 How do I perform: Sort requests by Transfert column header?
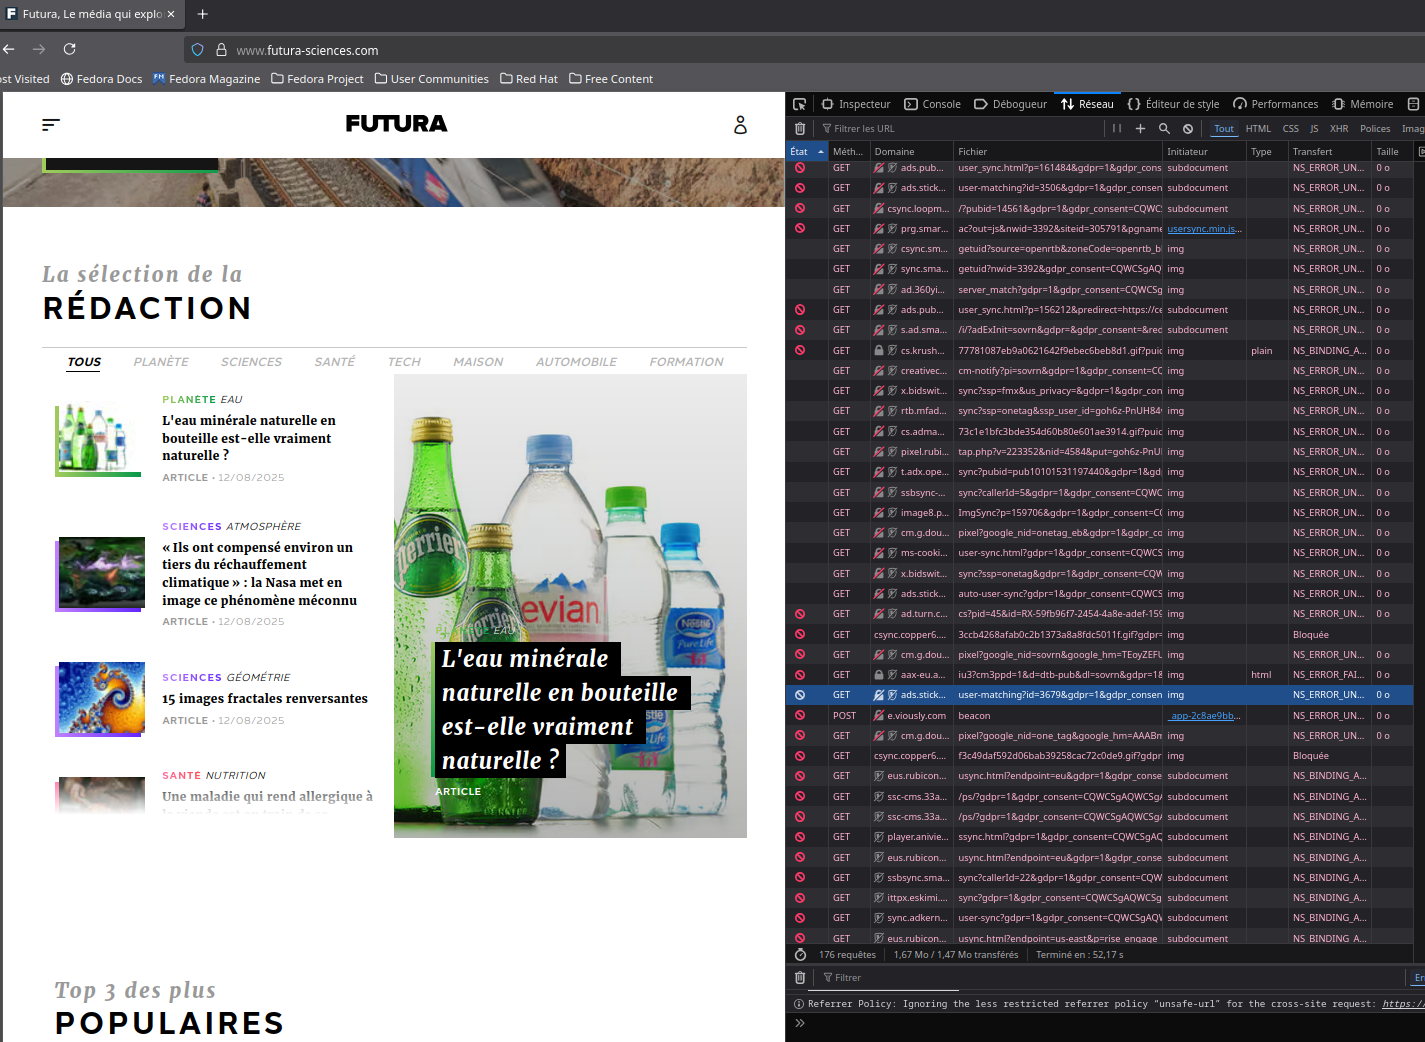[1329, 152]
